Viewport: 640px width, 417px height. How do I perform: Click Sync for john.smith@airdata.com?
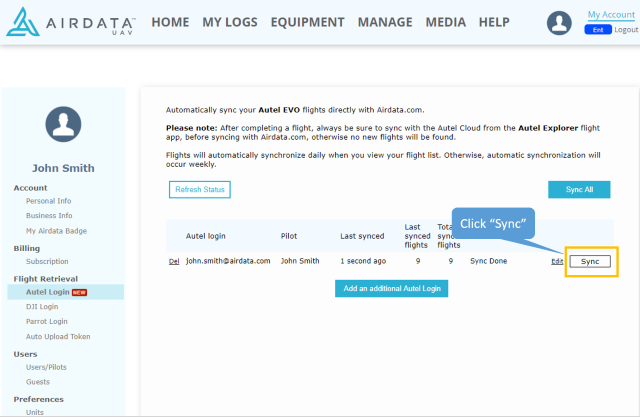coord(590,262)
